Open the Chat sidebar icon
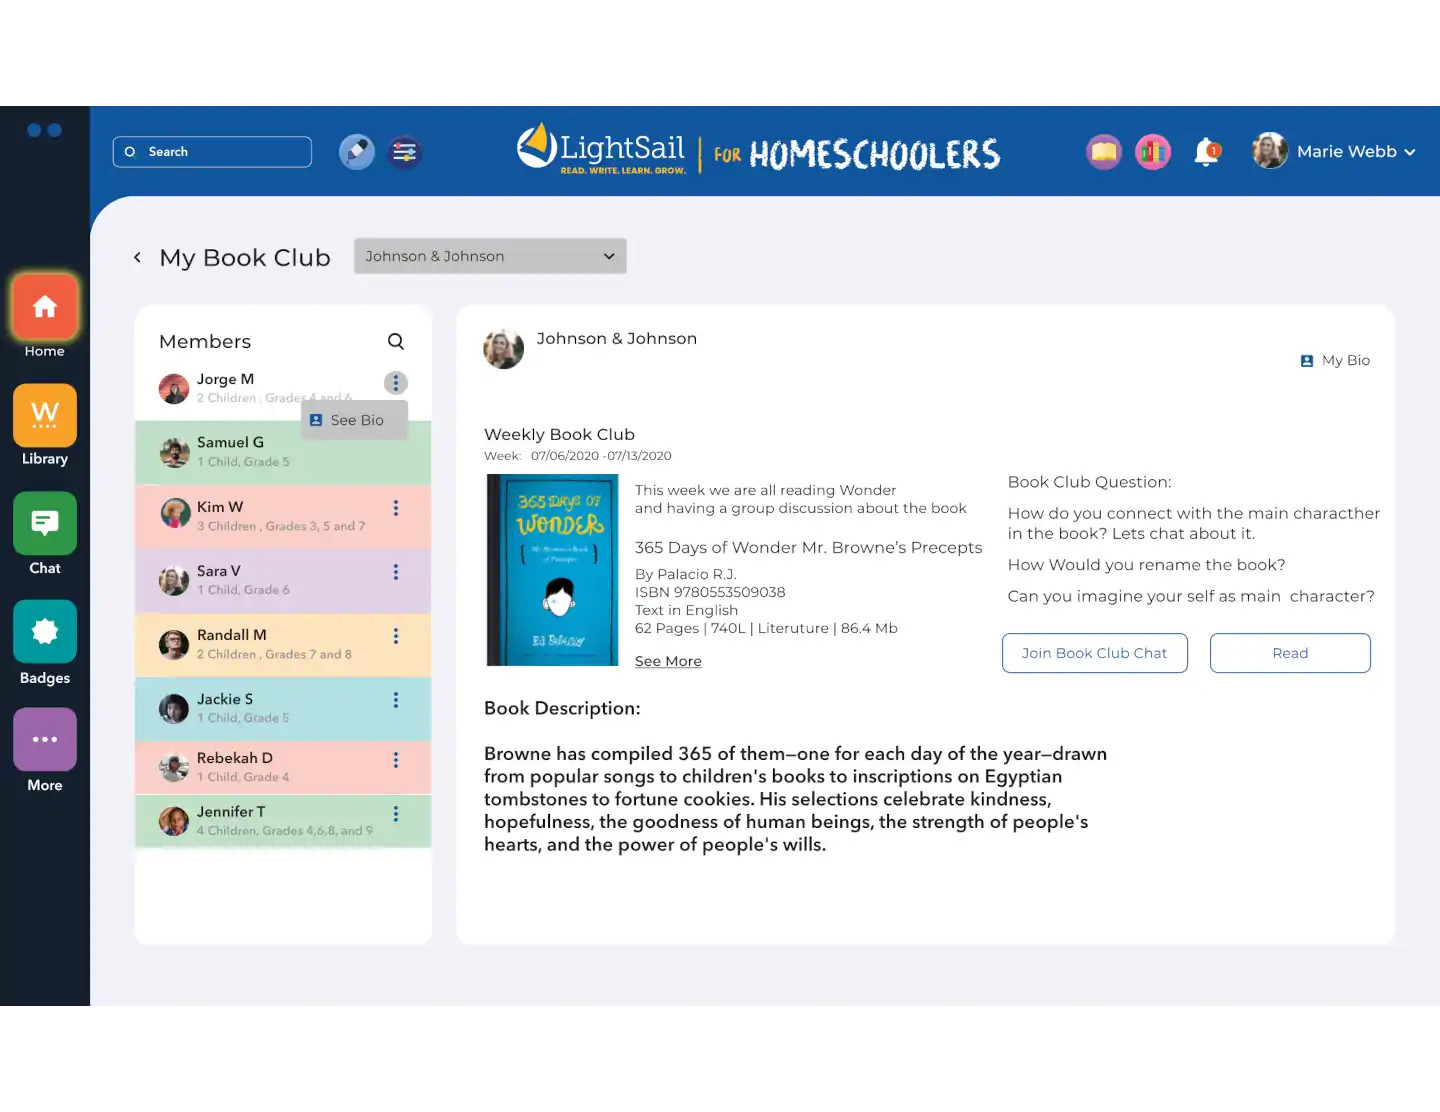 pos(44,523)
